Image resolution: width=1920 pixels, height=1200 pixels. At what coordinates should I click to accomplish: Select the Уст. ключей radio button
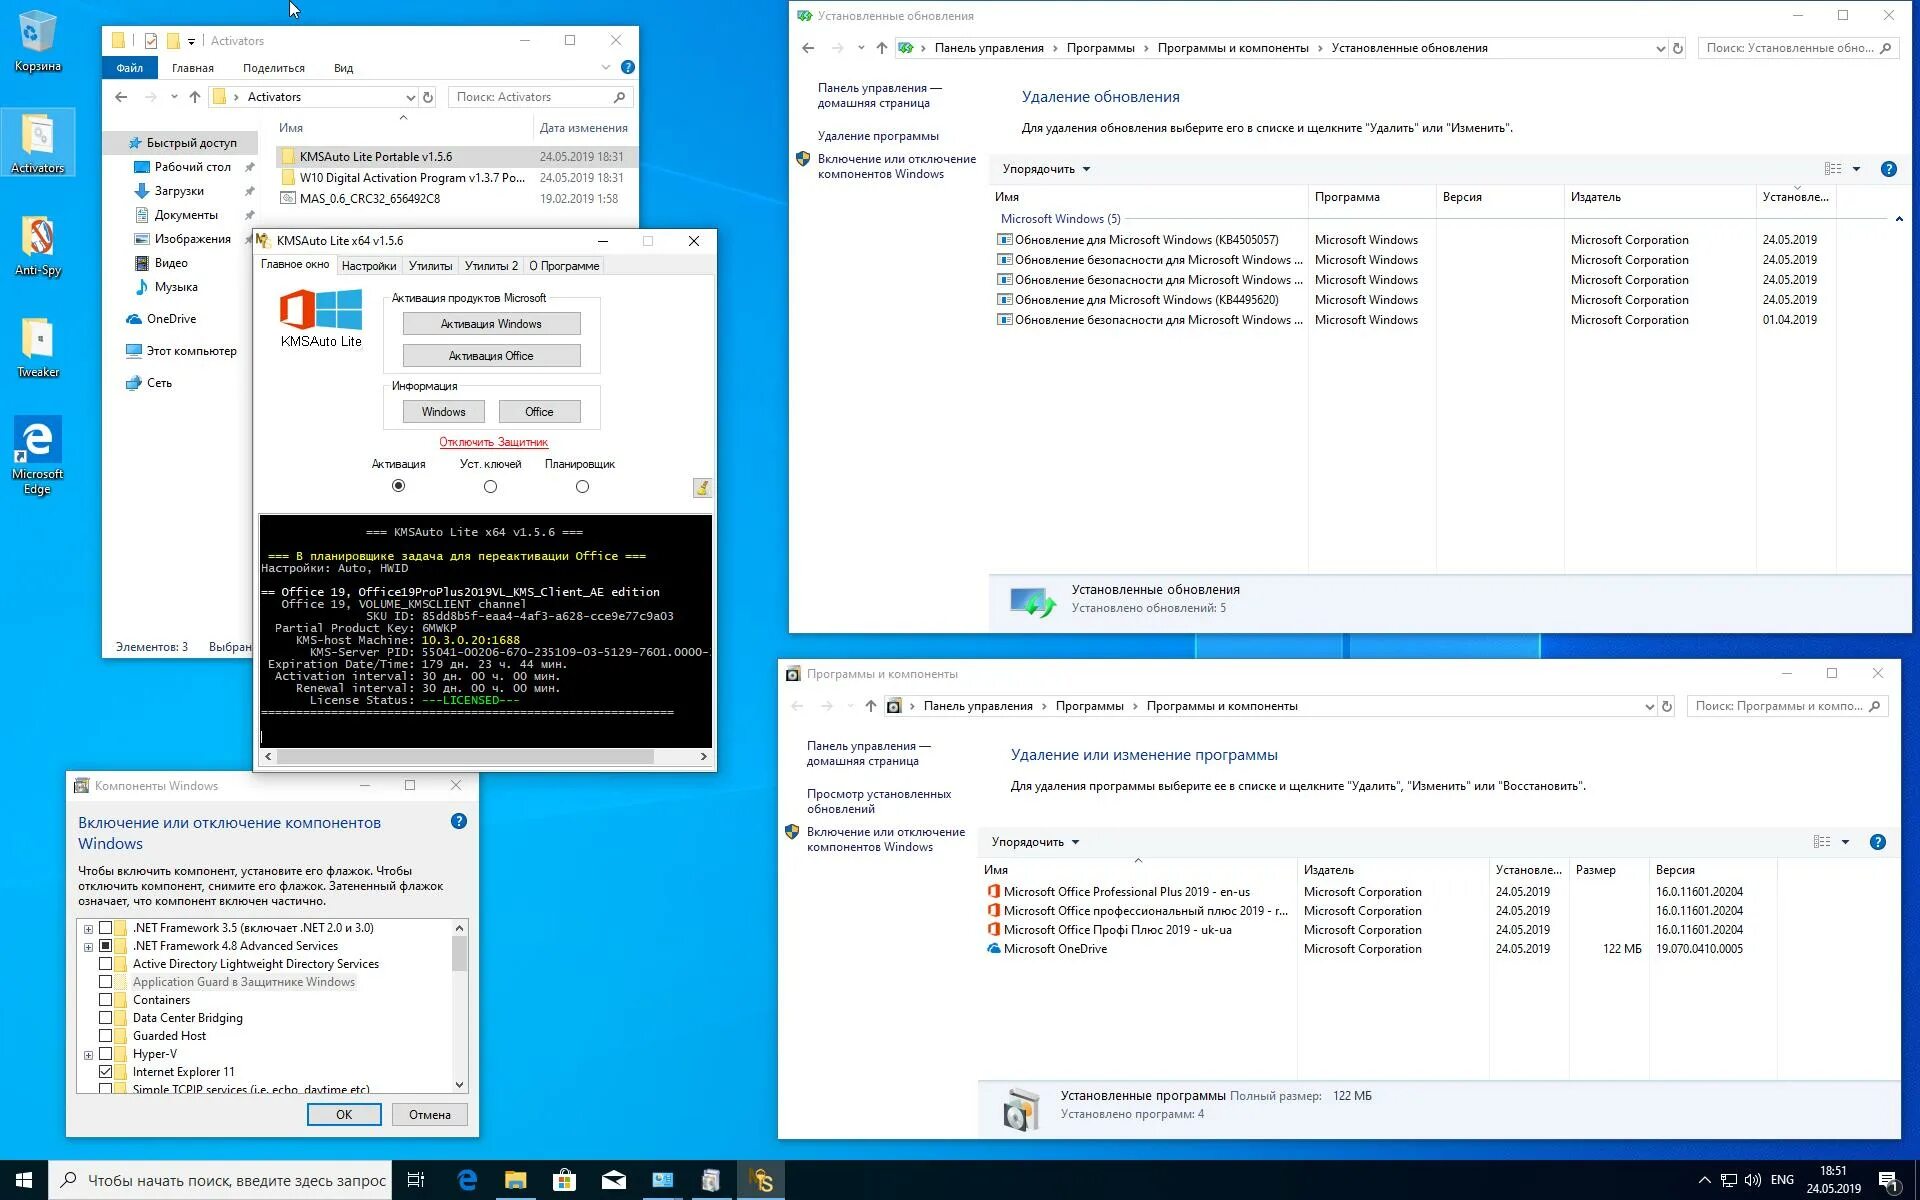(490, 486)
